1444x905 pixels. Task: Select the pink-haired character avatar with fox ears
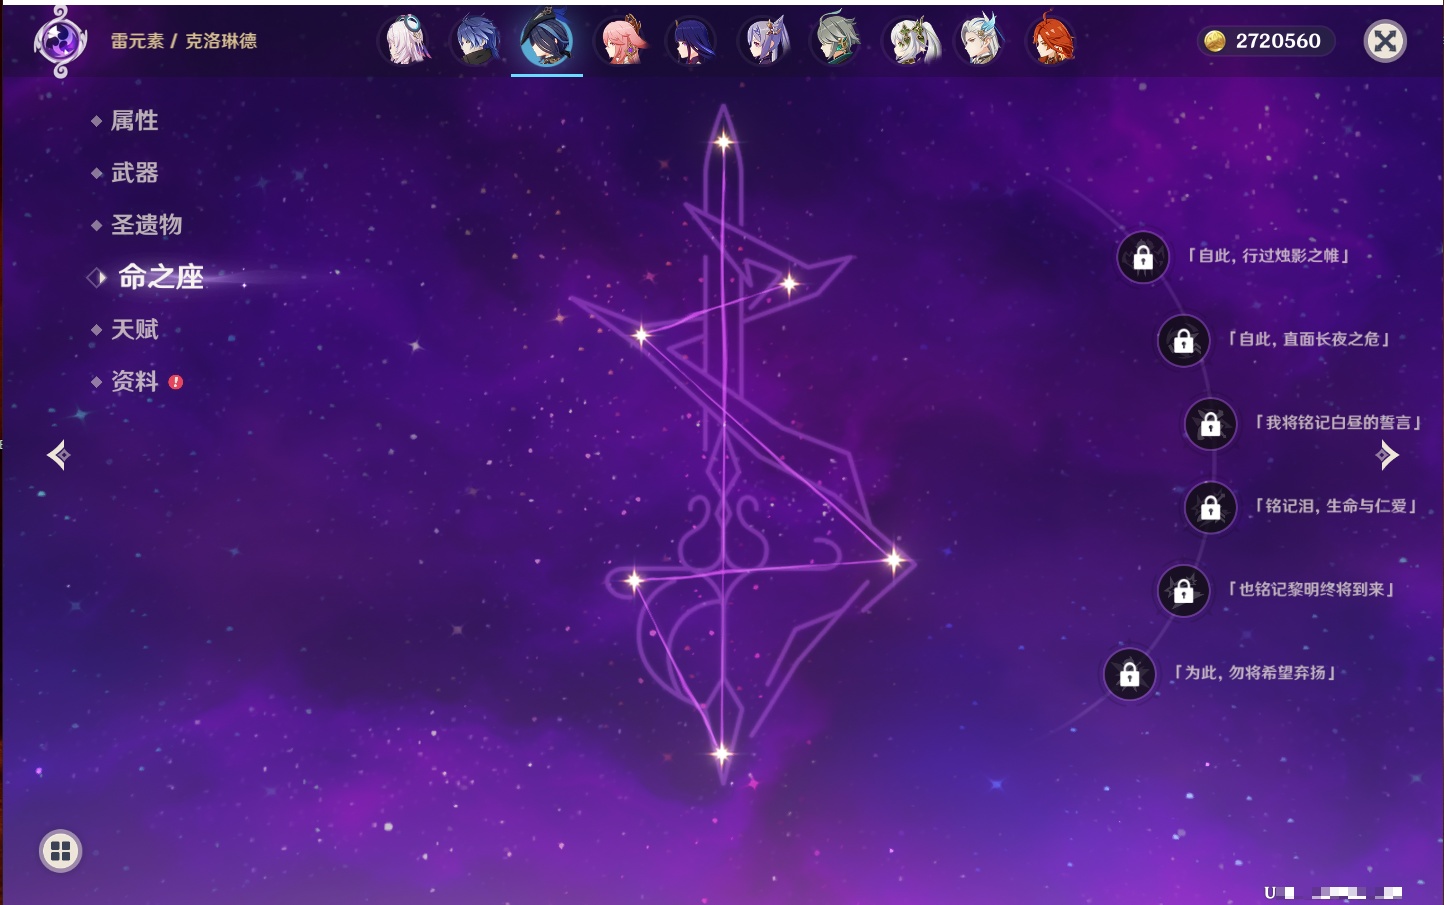(x=621, y=41)
